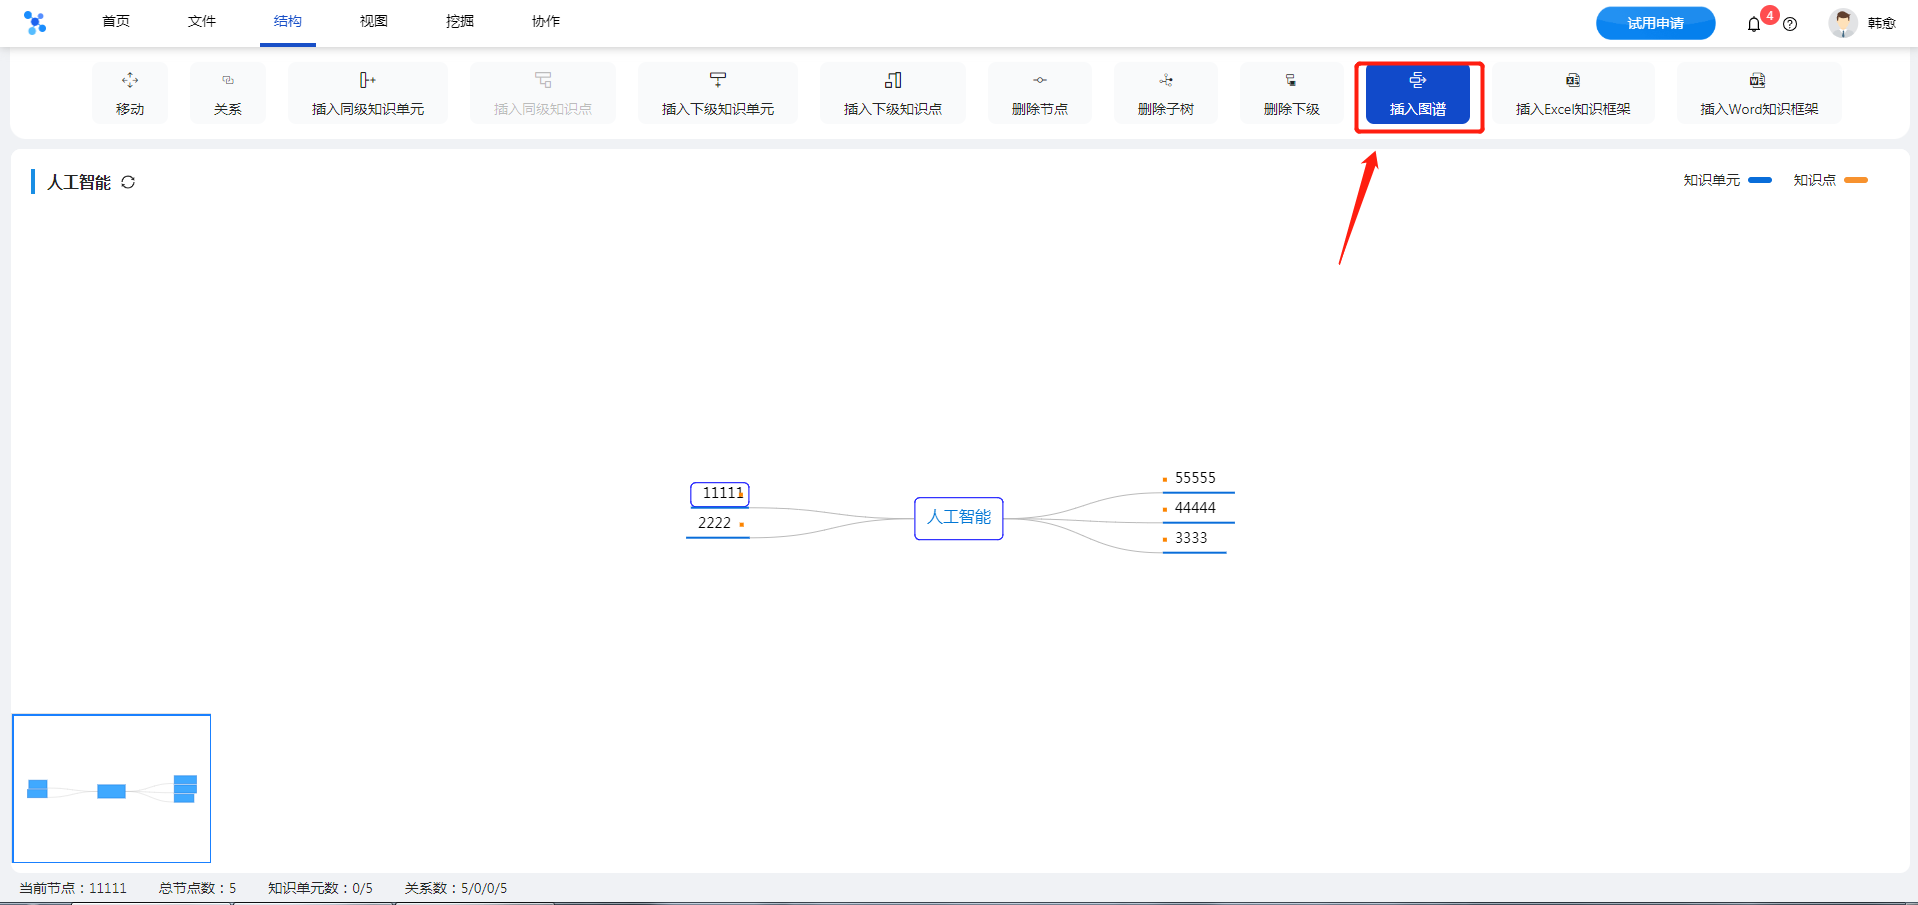Select the 11111 node
This screenshot has width=1918, height=905.
click(x=720, y=493)
